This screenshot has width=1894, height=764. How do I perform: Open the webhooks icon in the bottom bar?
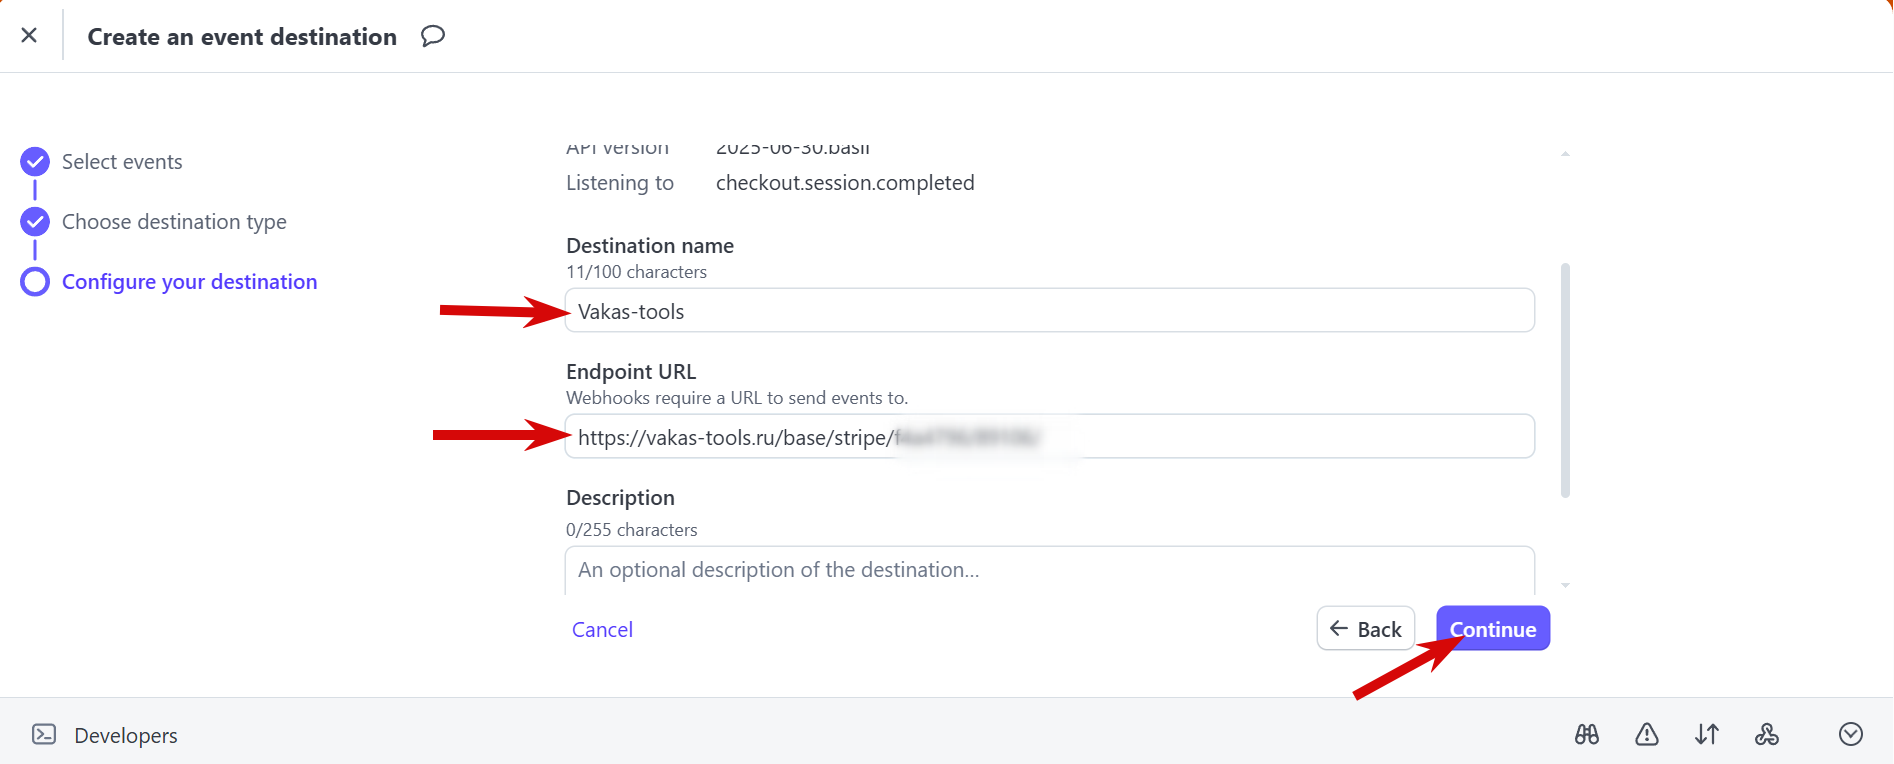[x=1767, y=735]
